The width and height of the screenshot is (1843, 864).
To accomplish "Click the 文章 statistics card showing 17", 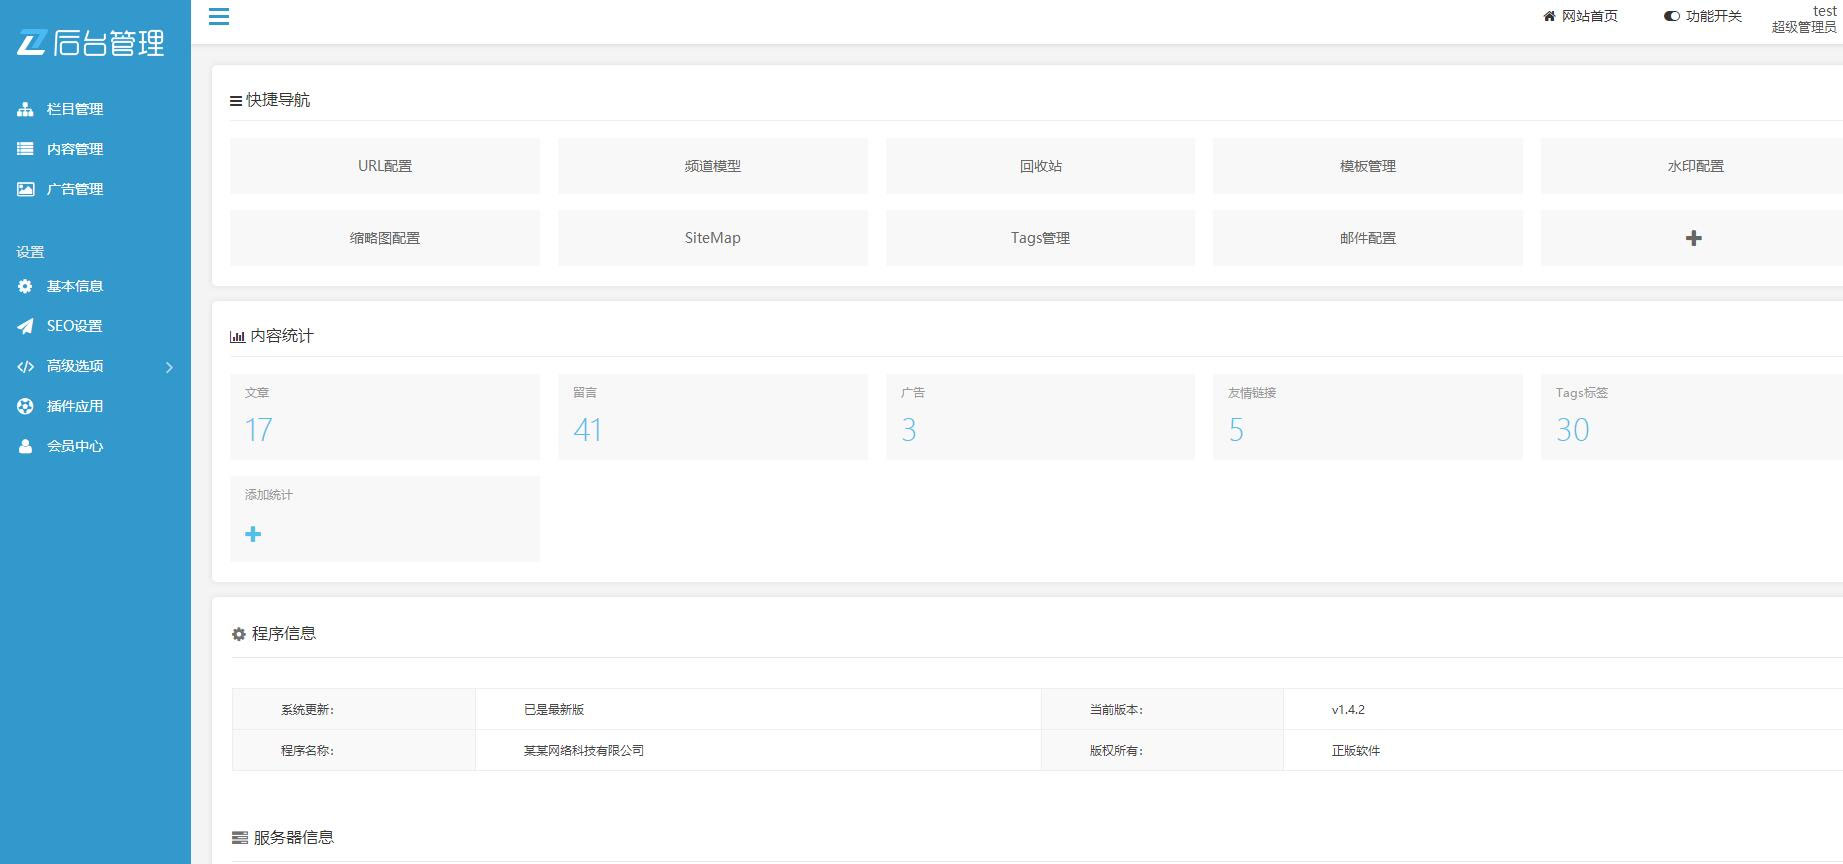I will 385,417.
